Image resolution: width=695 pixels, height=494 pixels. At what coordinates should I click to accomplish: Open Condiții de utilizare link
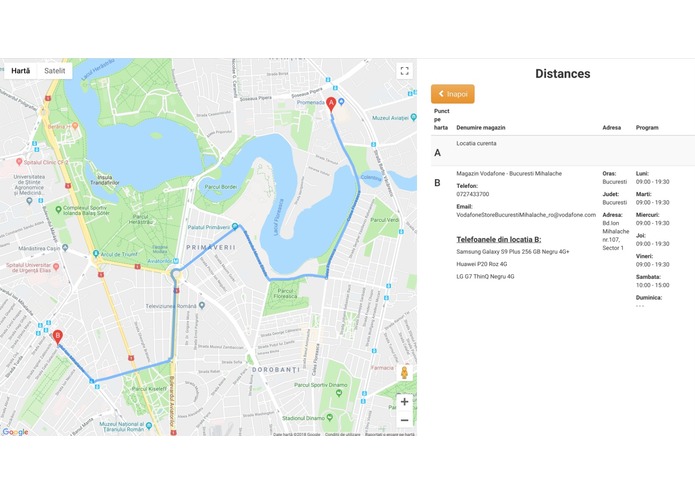click(343, 434)
